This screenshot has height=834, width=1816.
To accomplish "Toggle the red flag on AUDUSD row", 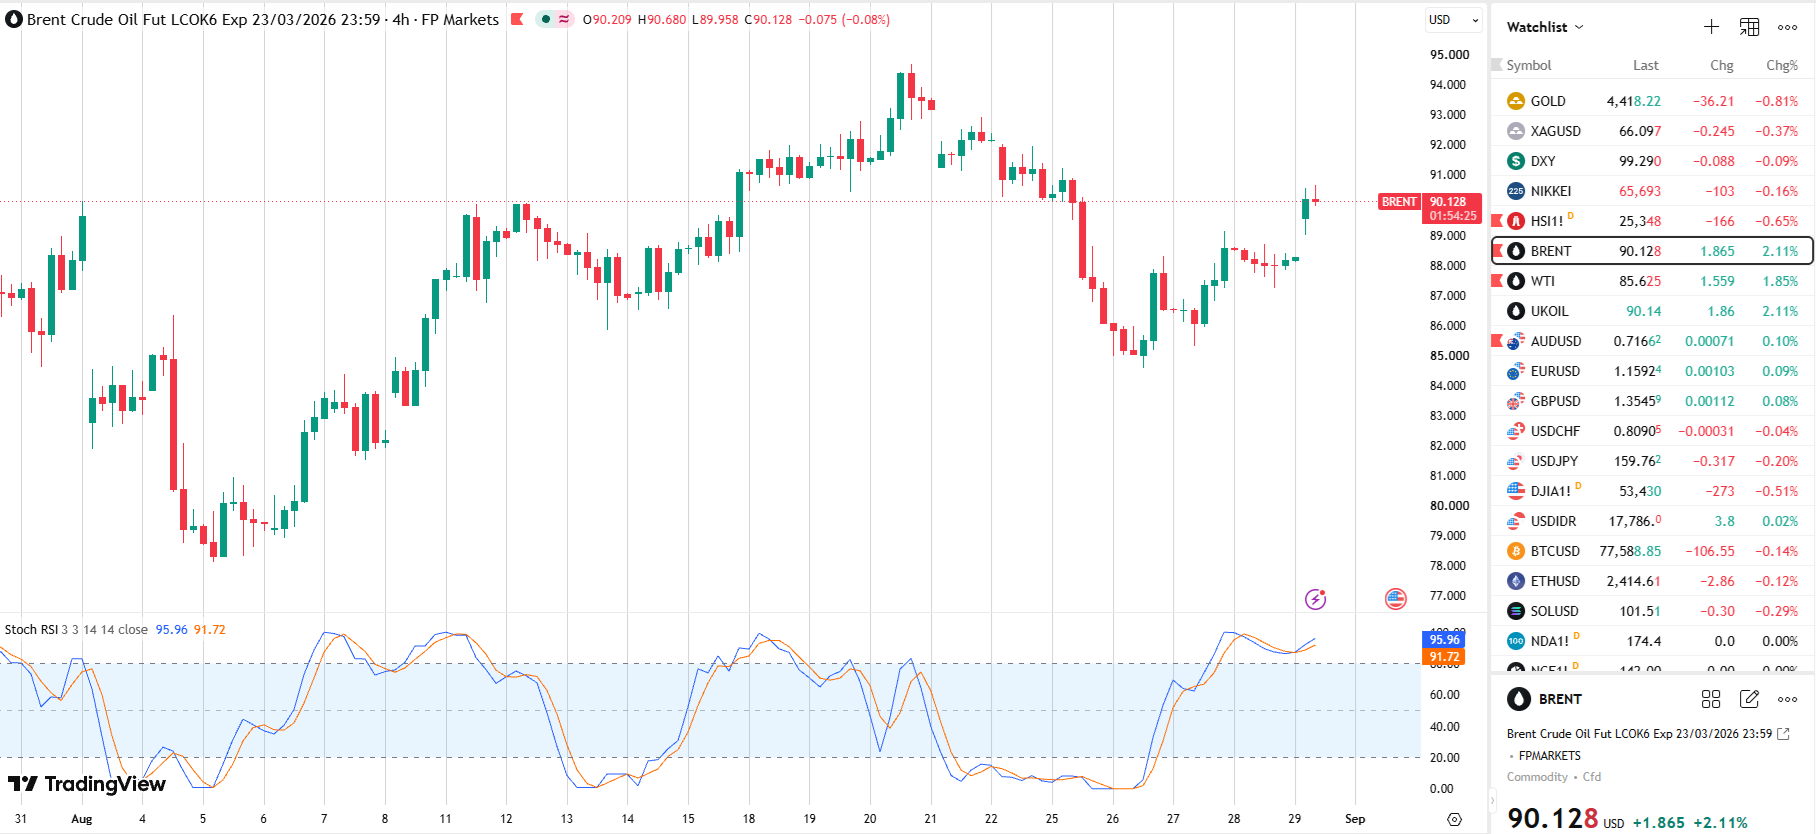I will (1497, 341).
